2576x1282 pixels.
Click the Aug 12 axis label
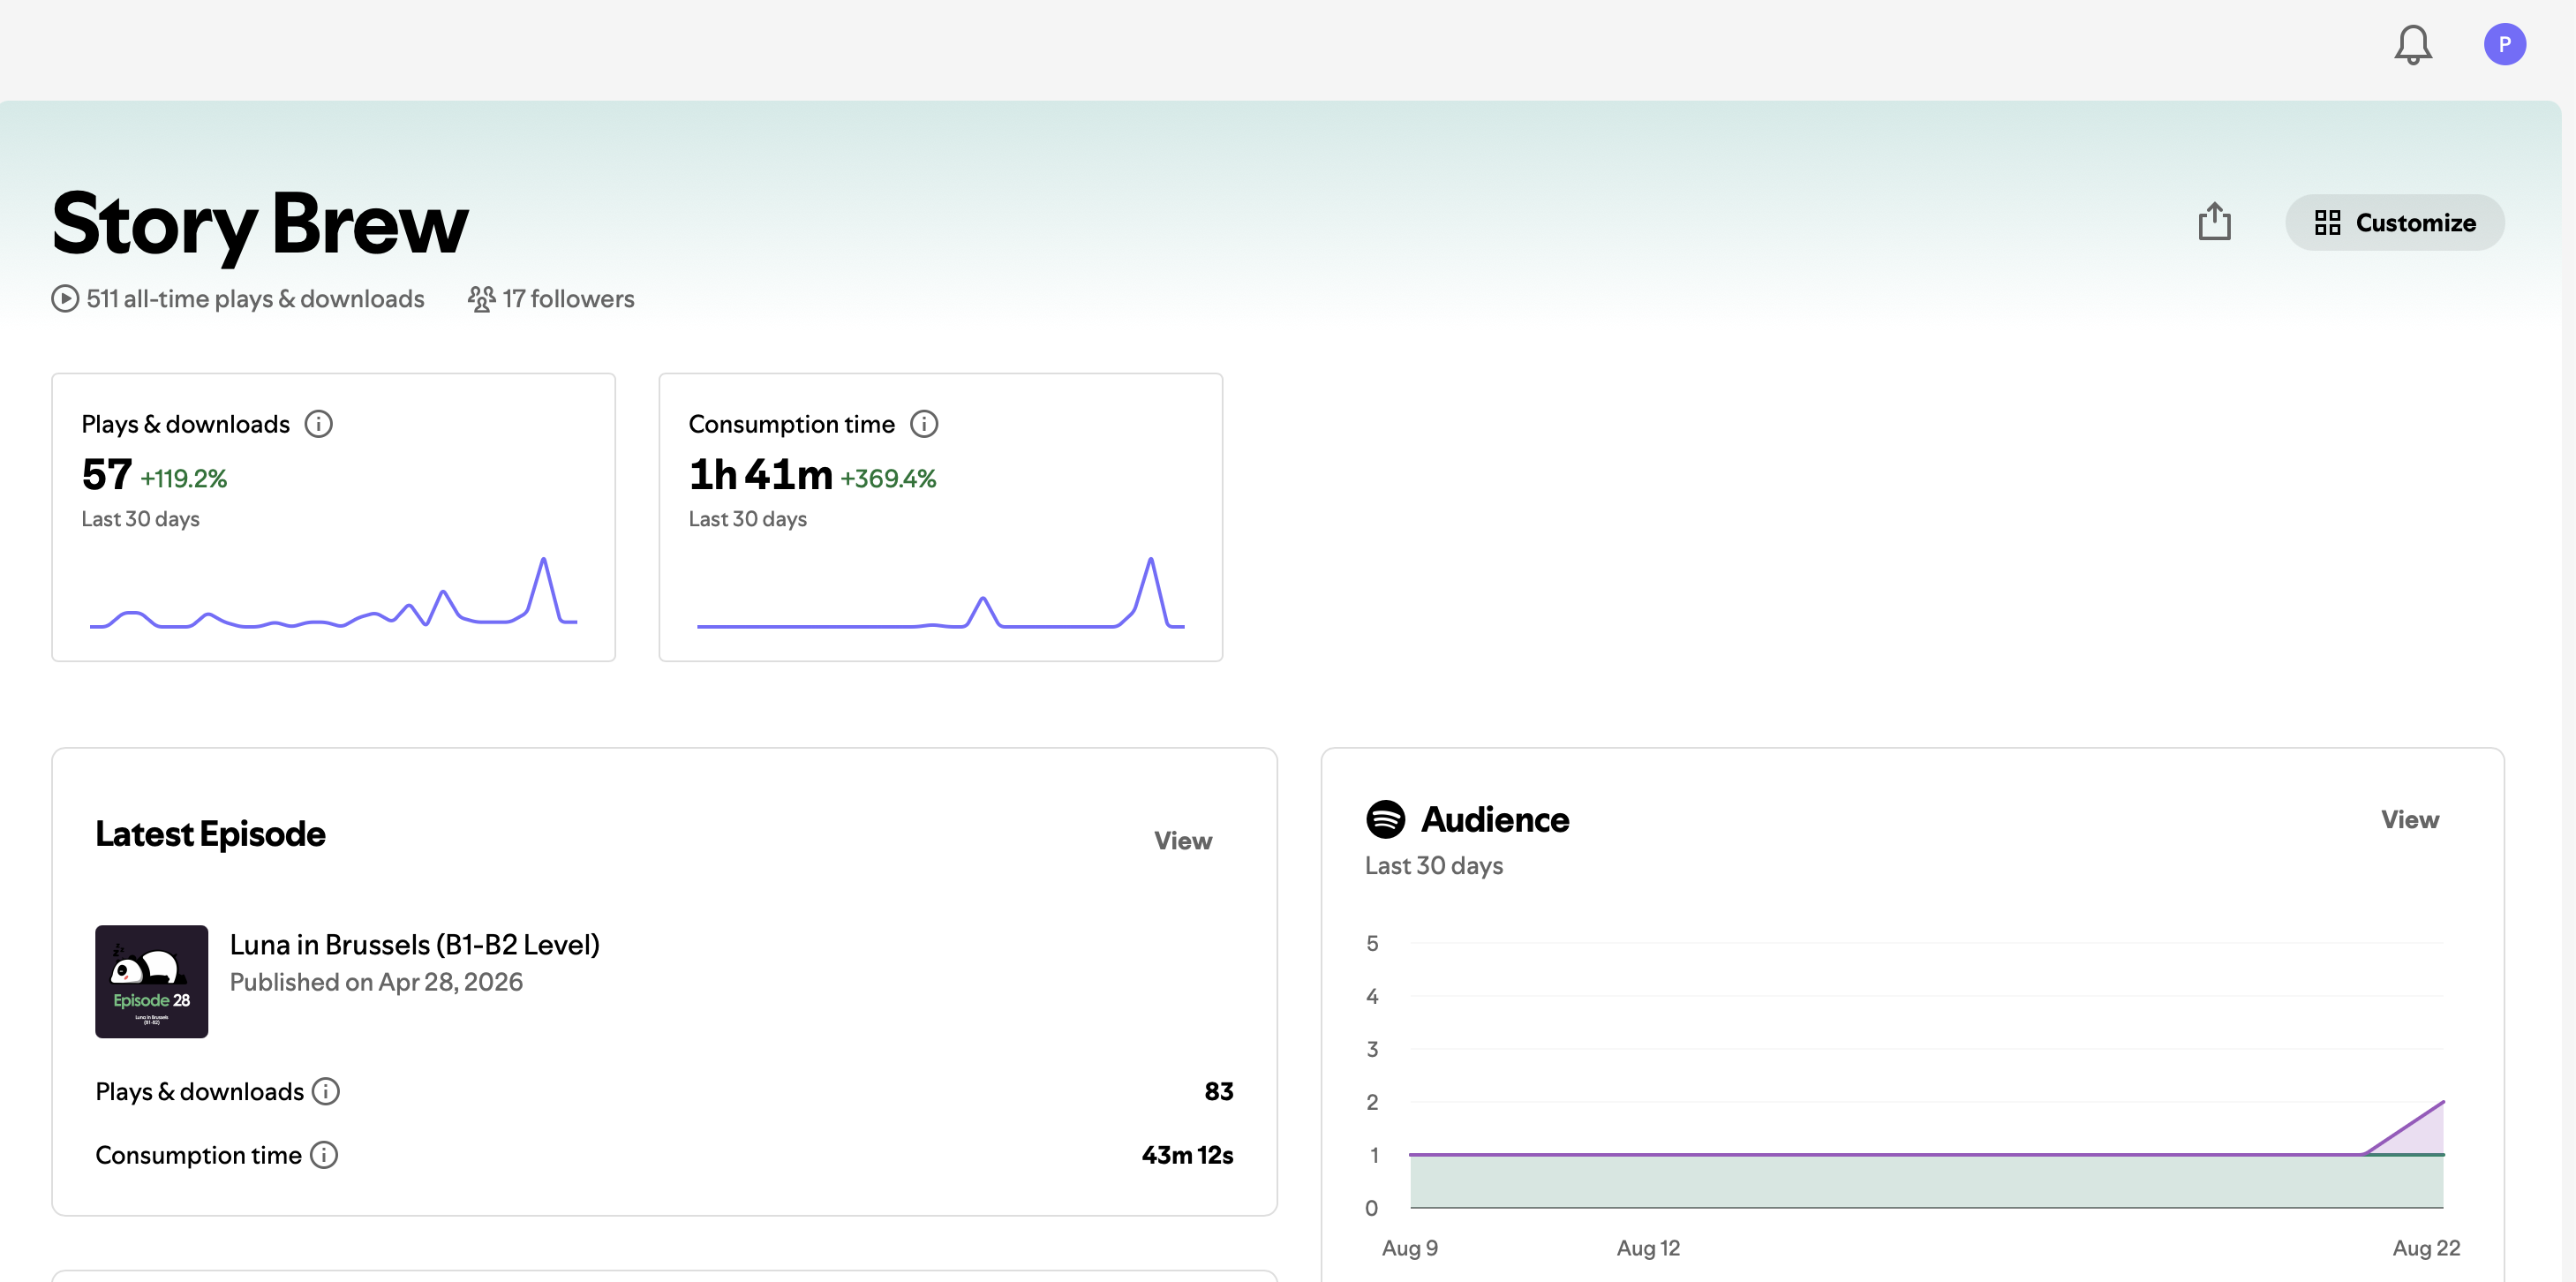[1648, 1248]
